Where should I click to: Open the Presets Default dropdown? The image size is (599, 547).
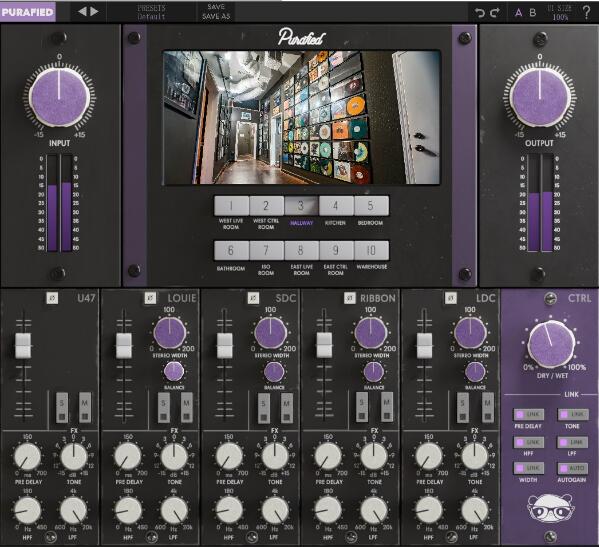pyautogui.click(x=151, y=12)
